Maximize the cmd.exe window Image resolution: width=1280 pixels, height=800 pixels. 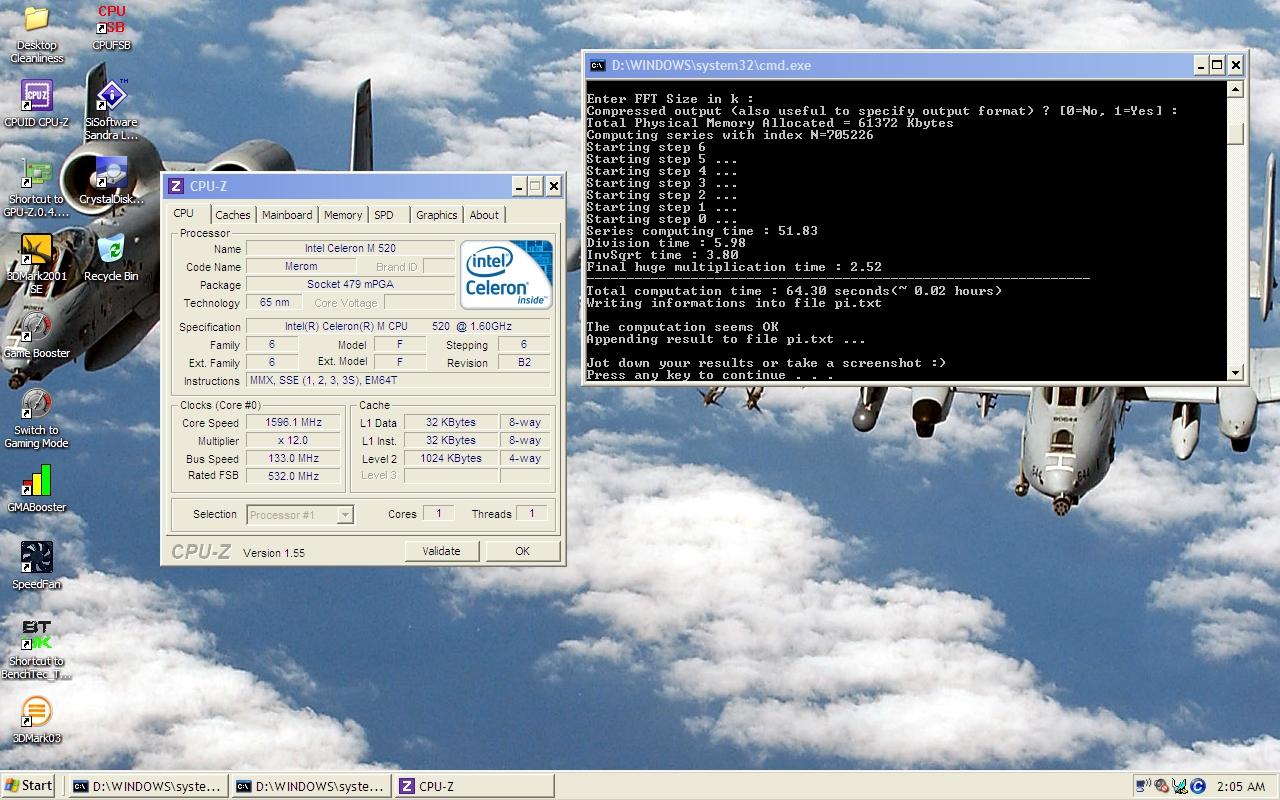tap(1217, 65)
